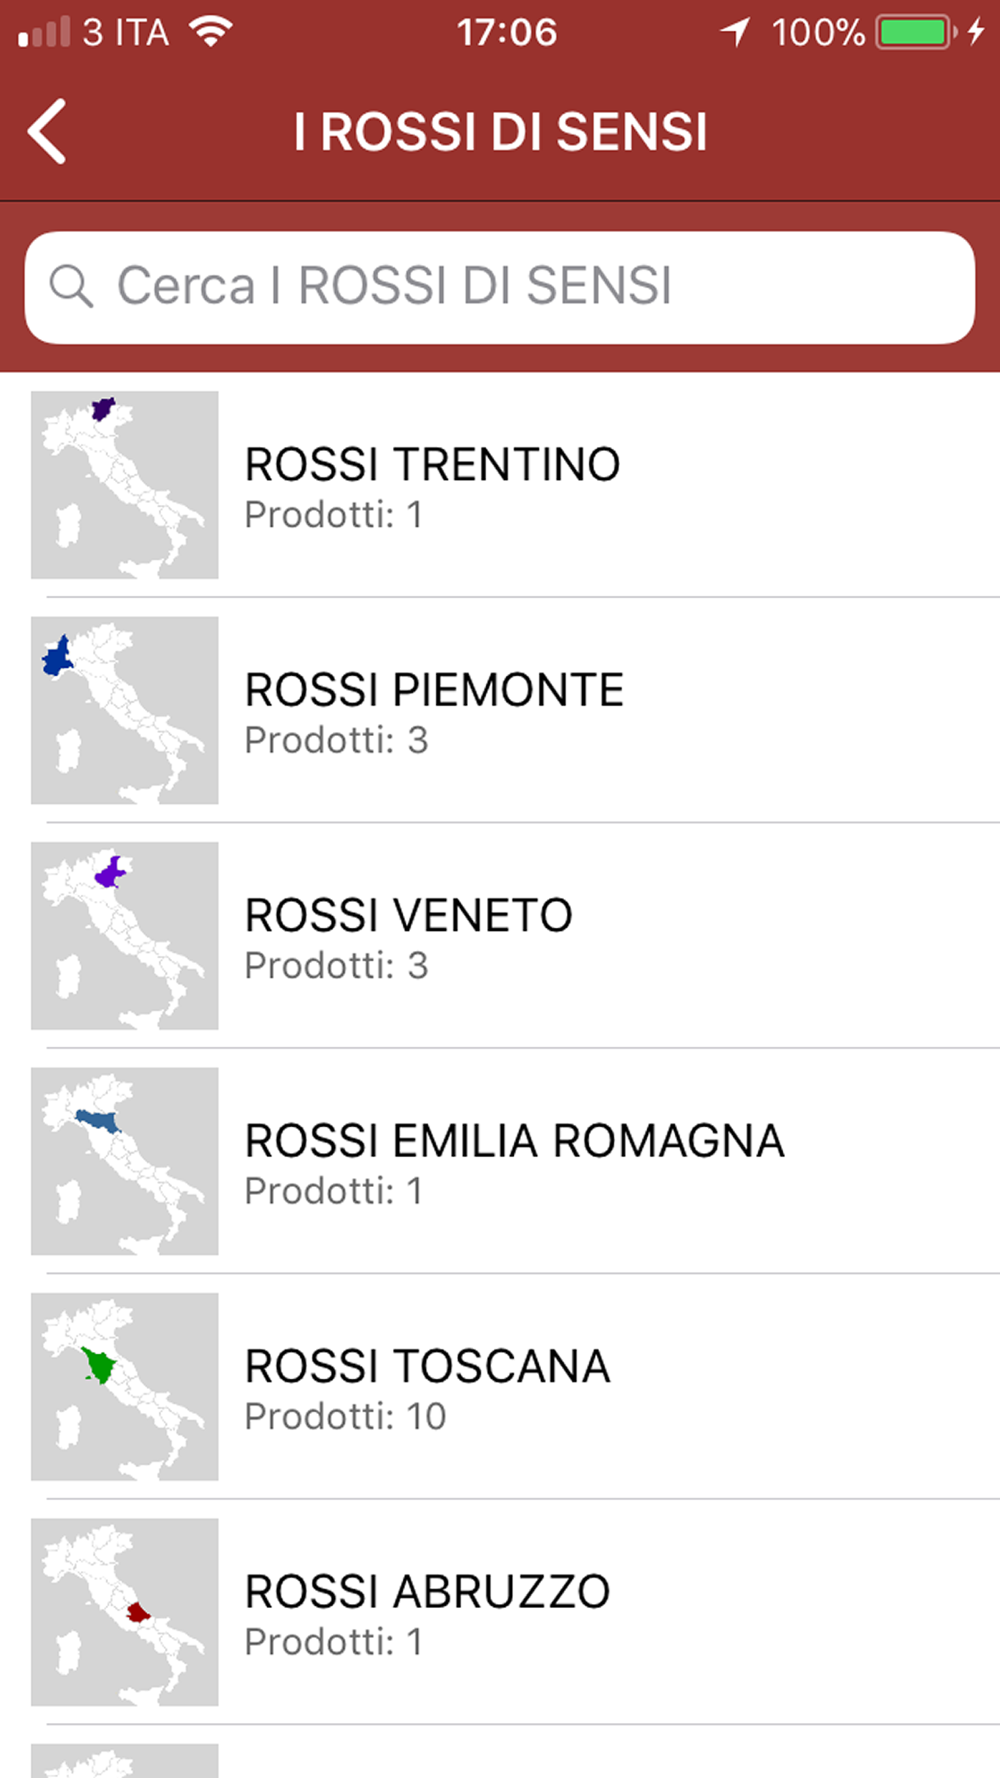The image size is (1000, 1778).
Task: Choose ROSSI ABRUZZO entry
Action: point(500,1612)
